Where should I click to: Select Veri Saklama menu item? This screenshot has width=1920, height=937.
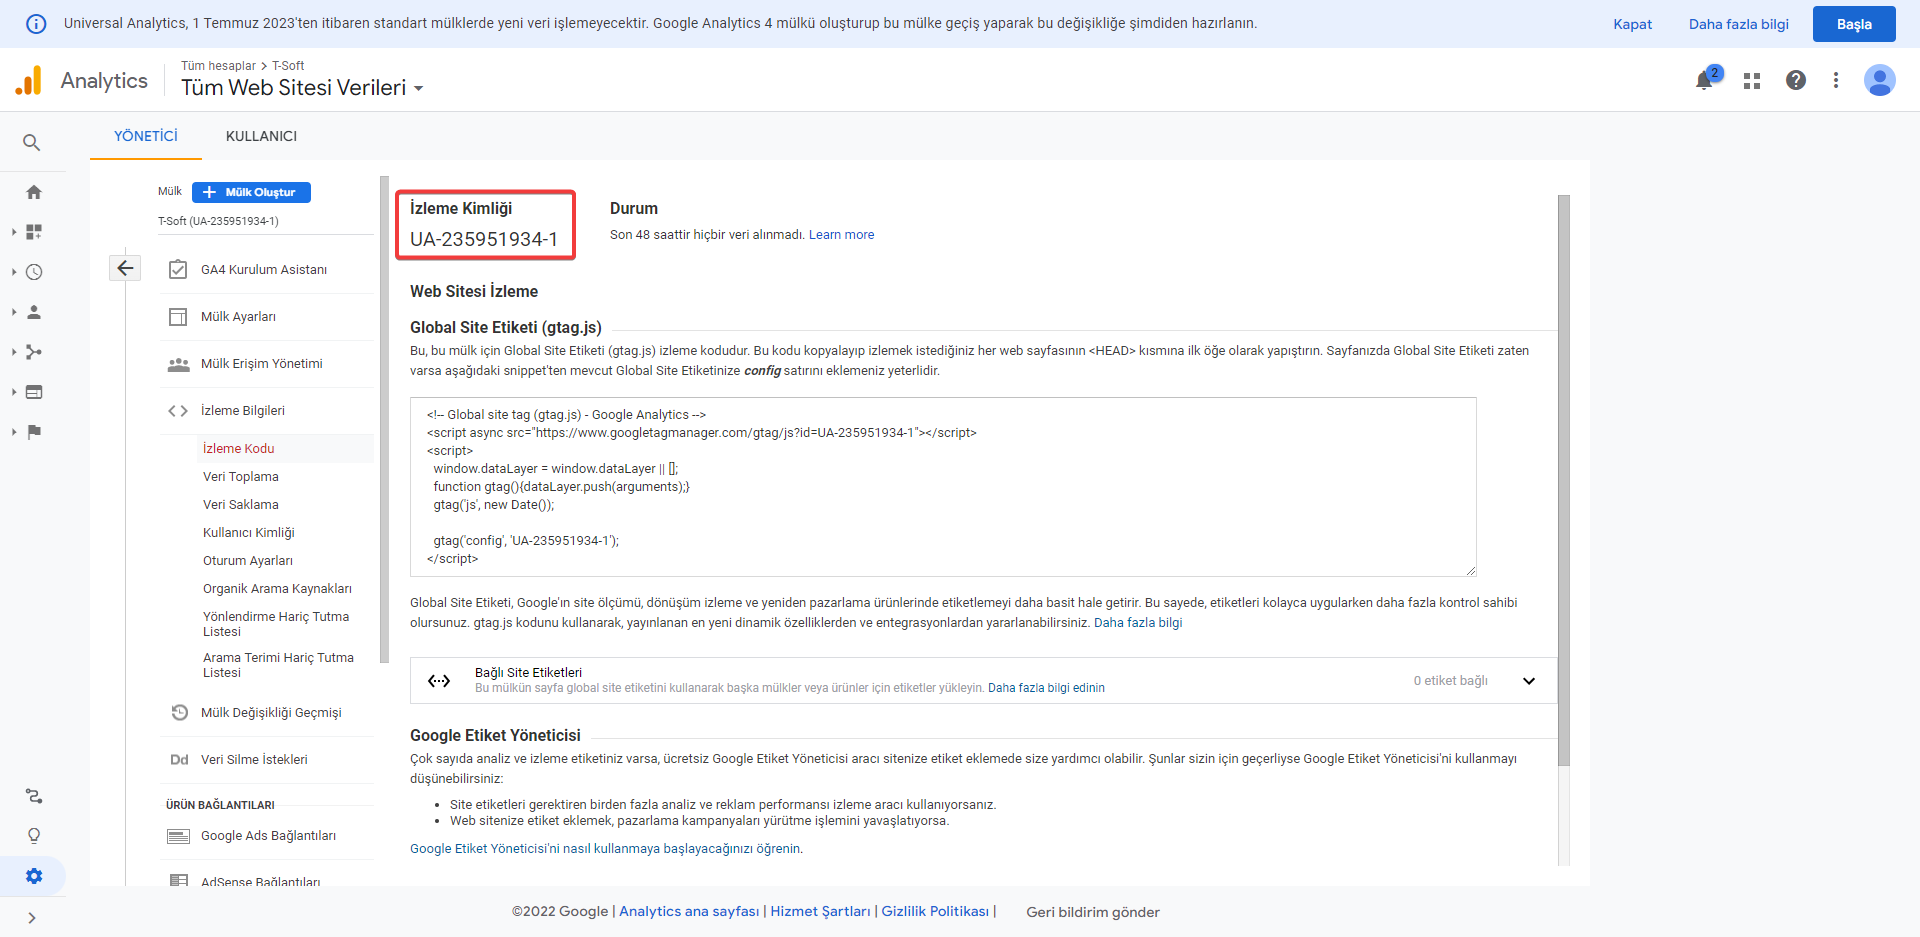(241, 505)
